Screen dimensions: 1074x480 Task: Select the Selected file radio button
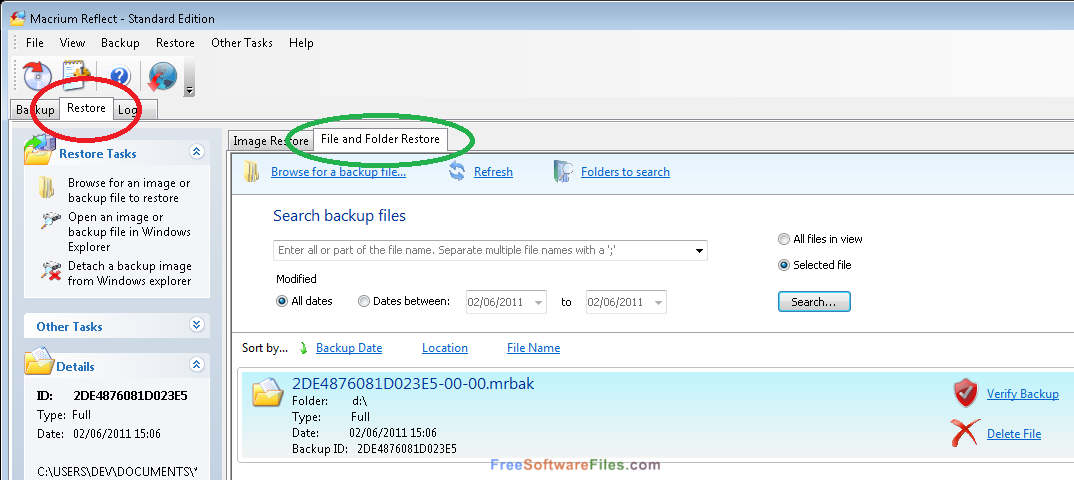pos(784,265)
